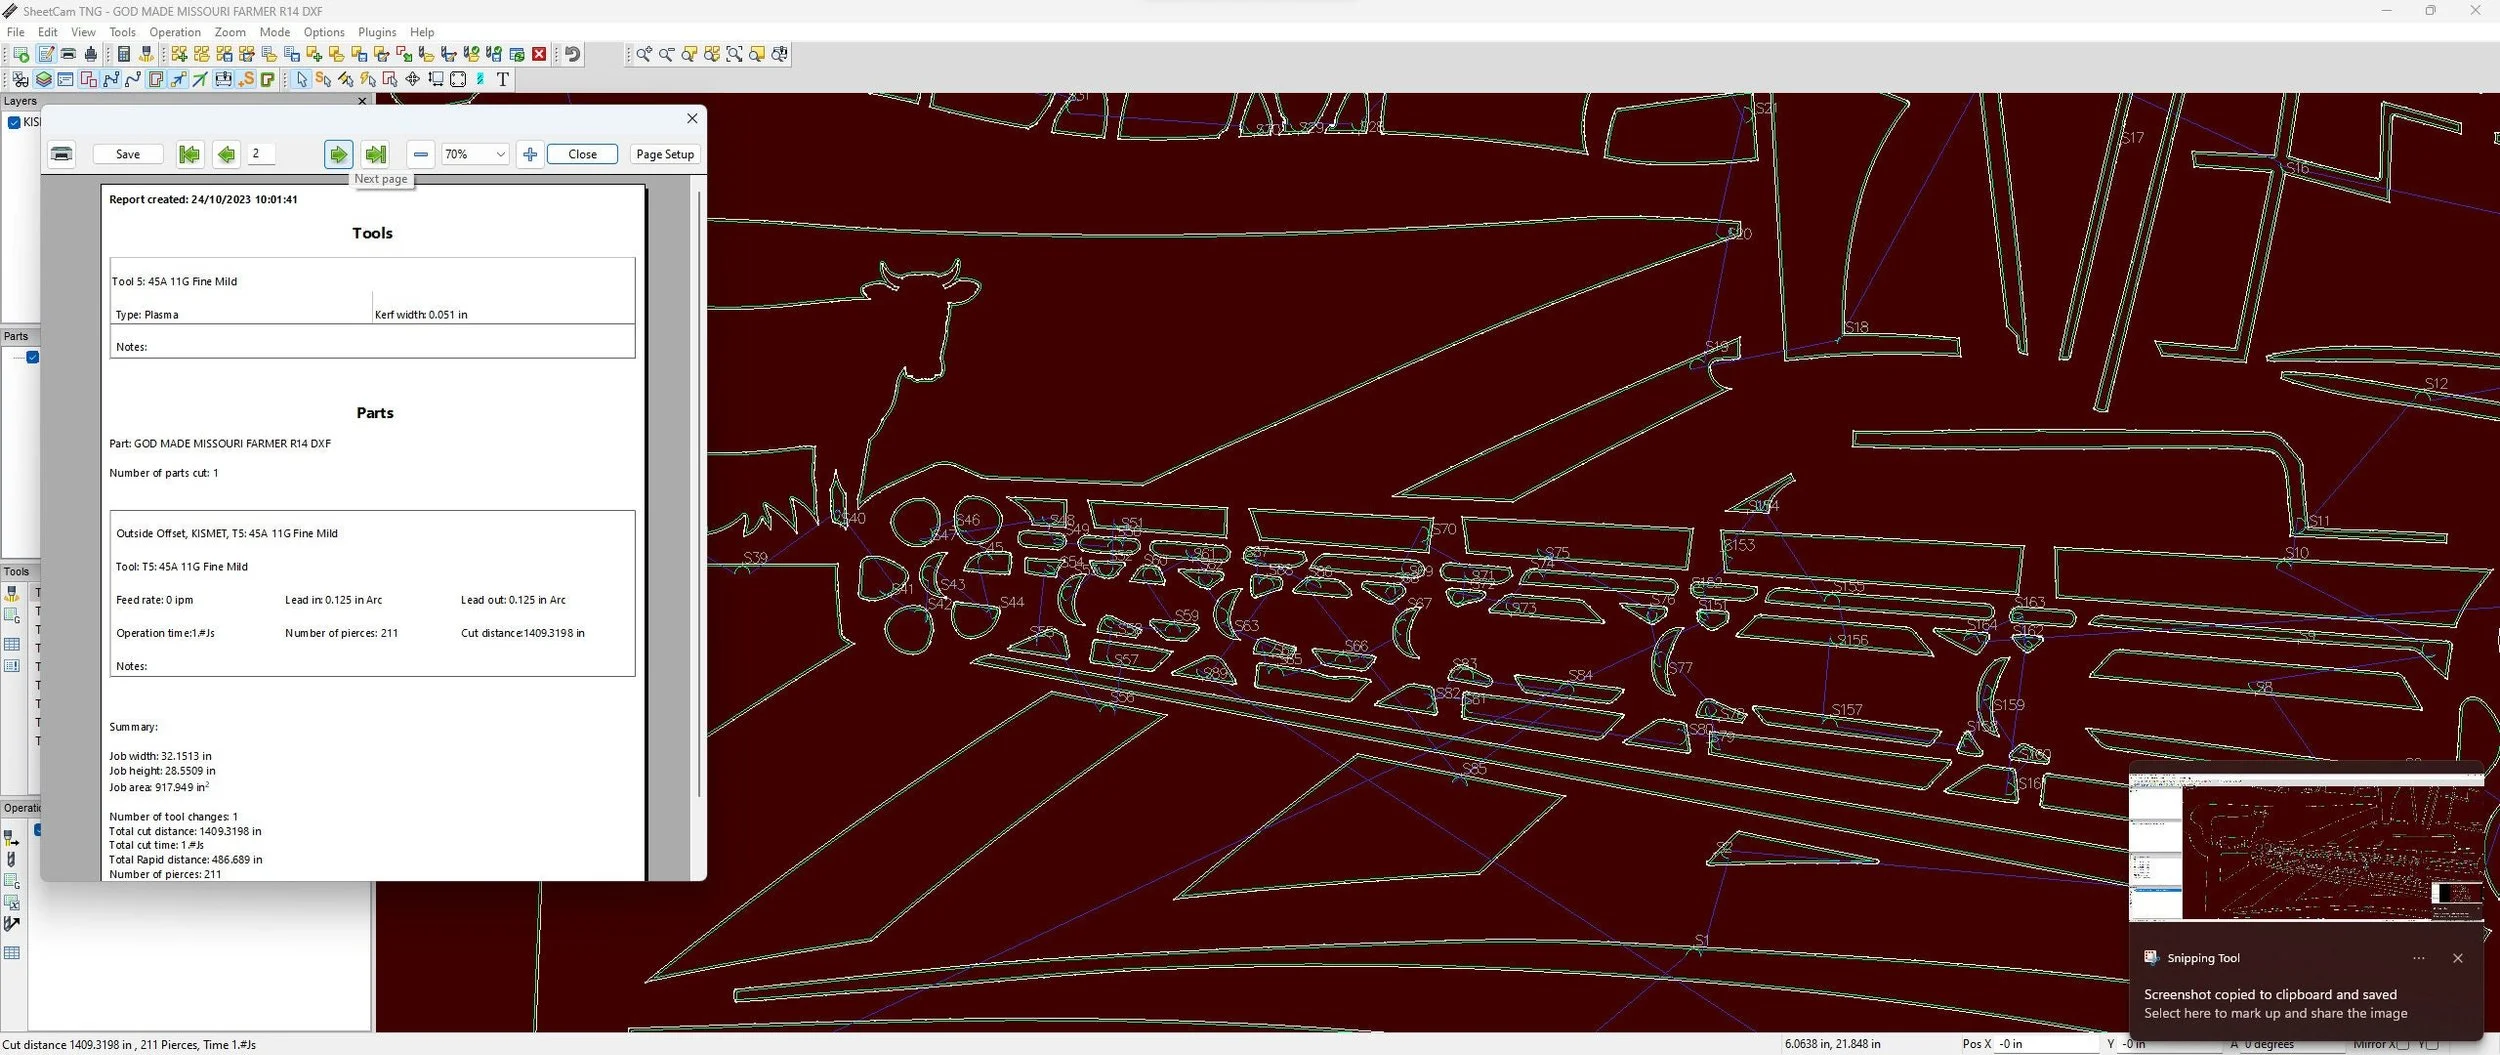2500x1055 pixels.
Task: Click the layers stack icon in second toolbar
Action: 44,79
